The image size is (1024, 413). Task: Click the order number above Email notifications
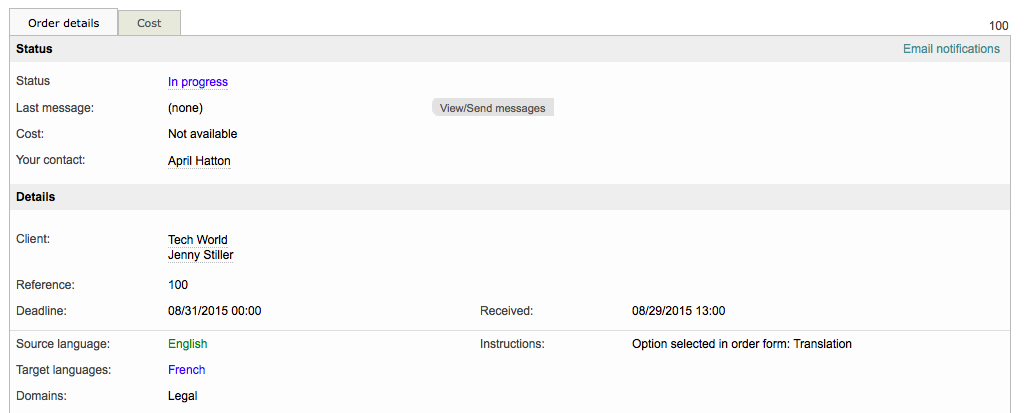coord(998,26)
